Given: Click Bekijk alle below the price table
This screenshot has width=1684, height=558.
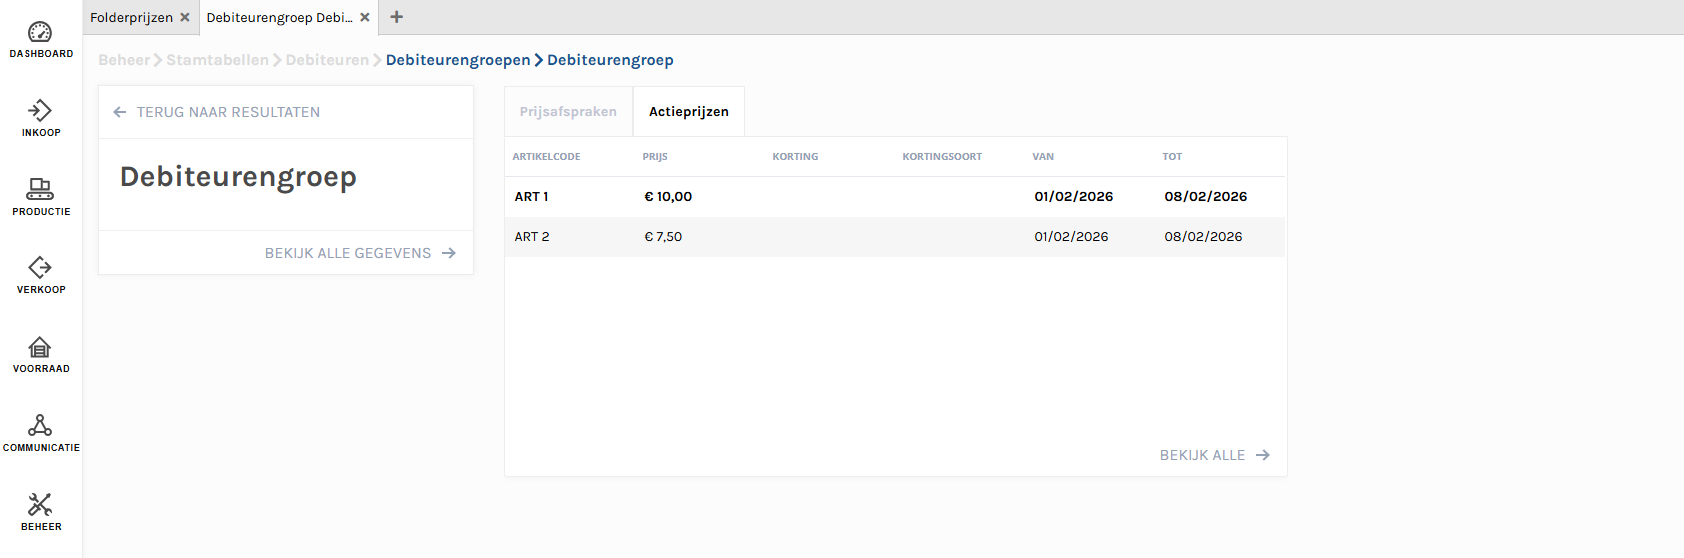Looking at the screenshot, I should (x=1214, y=455).
